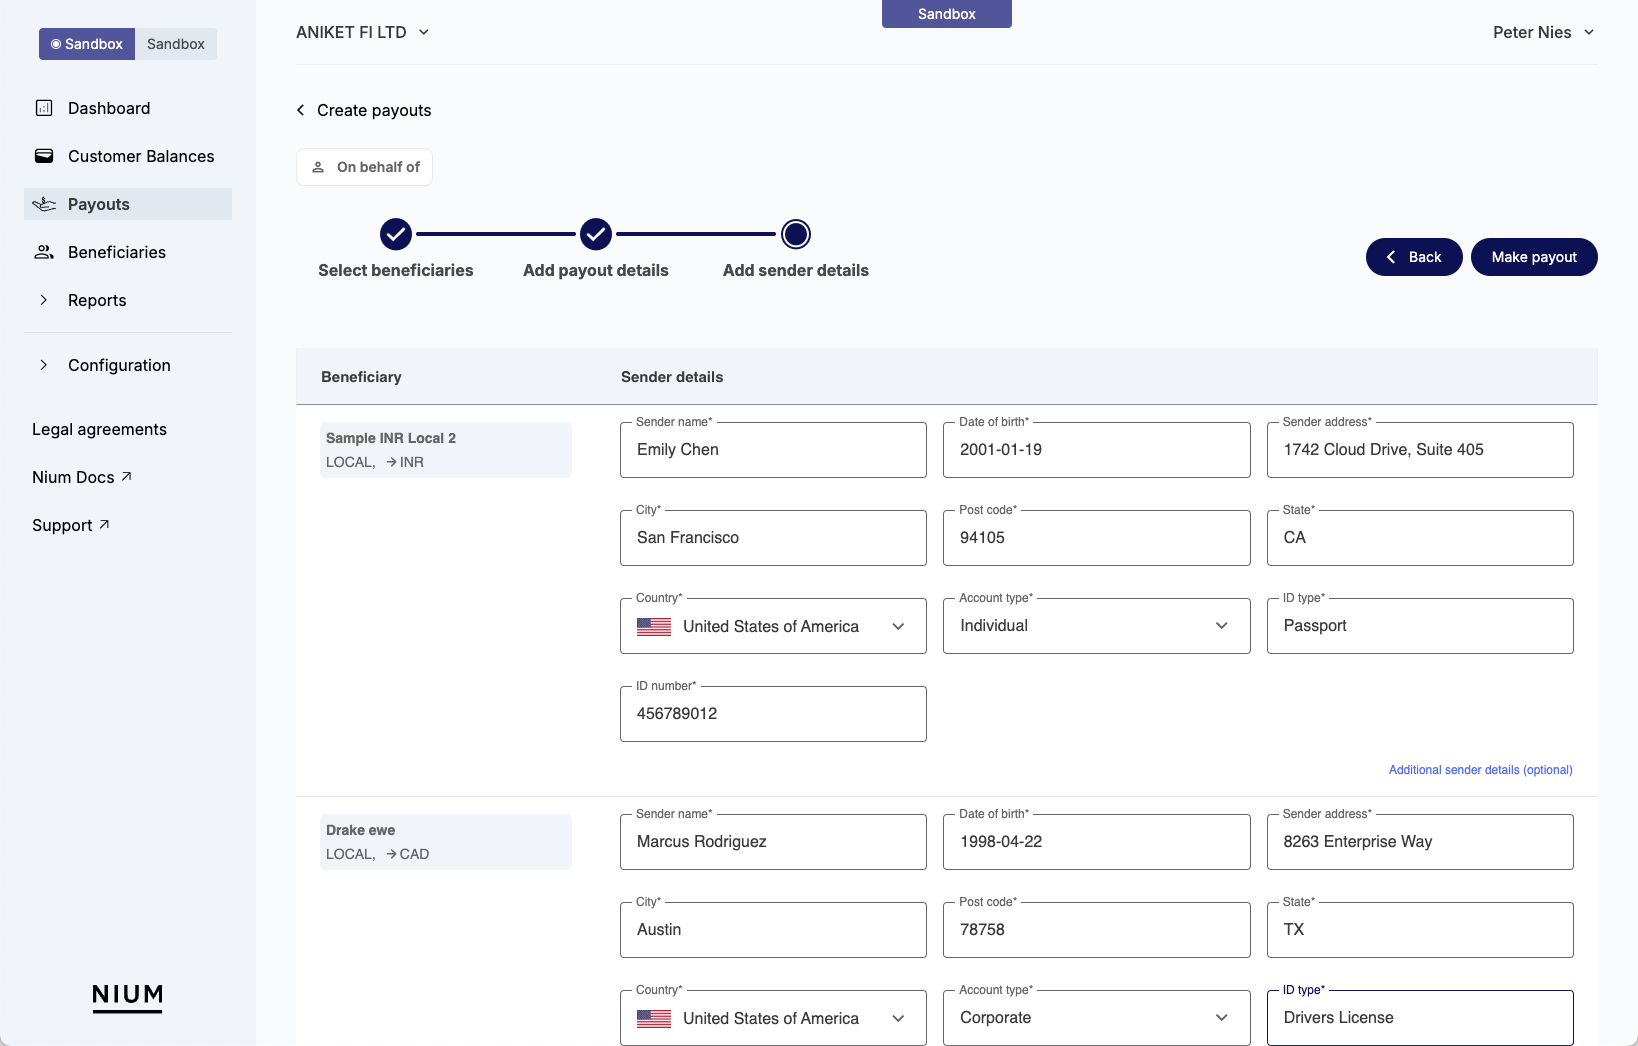Screen dimensions: 1638x1046
Task: Open Legal agreements in sidebar
Action: [99, 429]
